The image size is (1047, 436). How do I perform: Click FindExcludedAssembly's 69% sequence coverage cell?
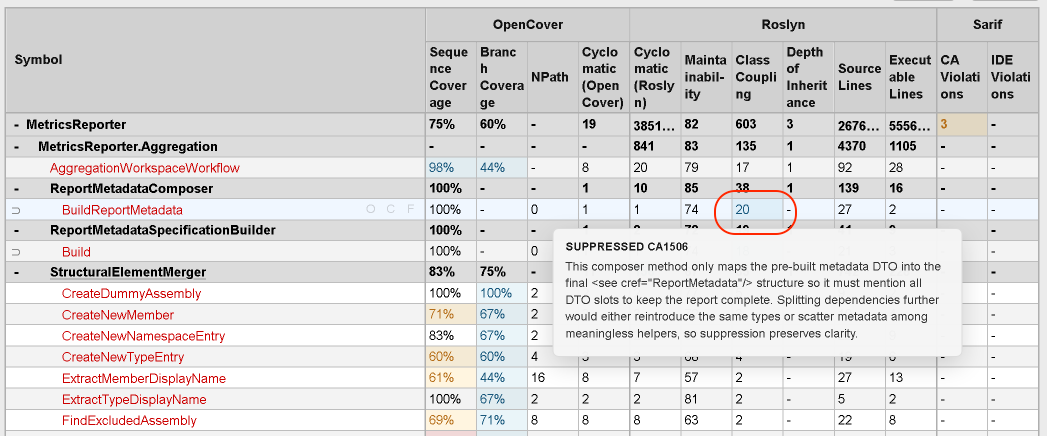coord(449,421)
